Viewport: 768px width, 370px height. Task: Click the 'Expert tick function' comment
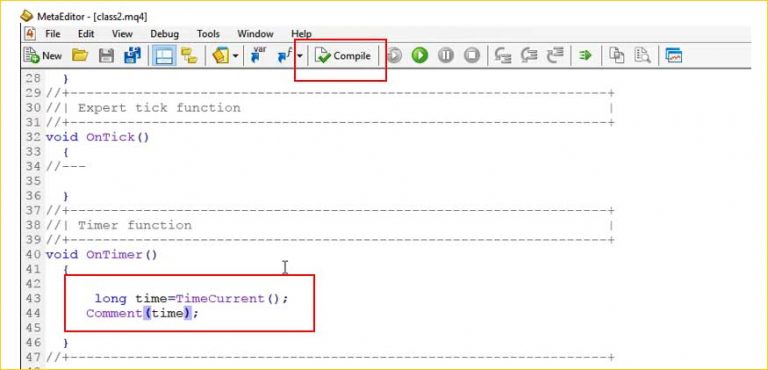[x=159, y=108]
